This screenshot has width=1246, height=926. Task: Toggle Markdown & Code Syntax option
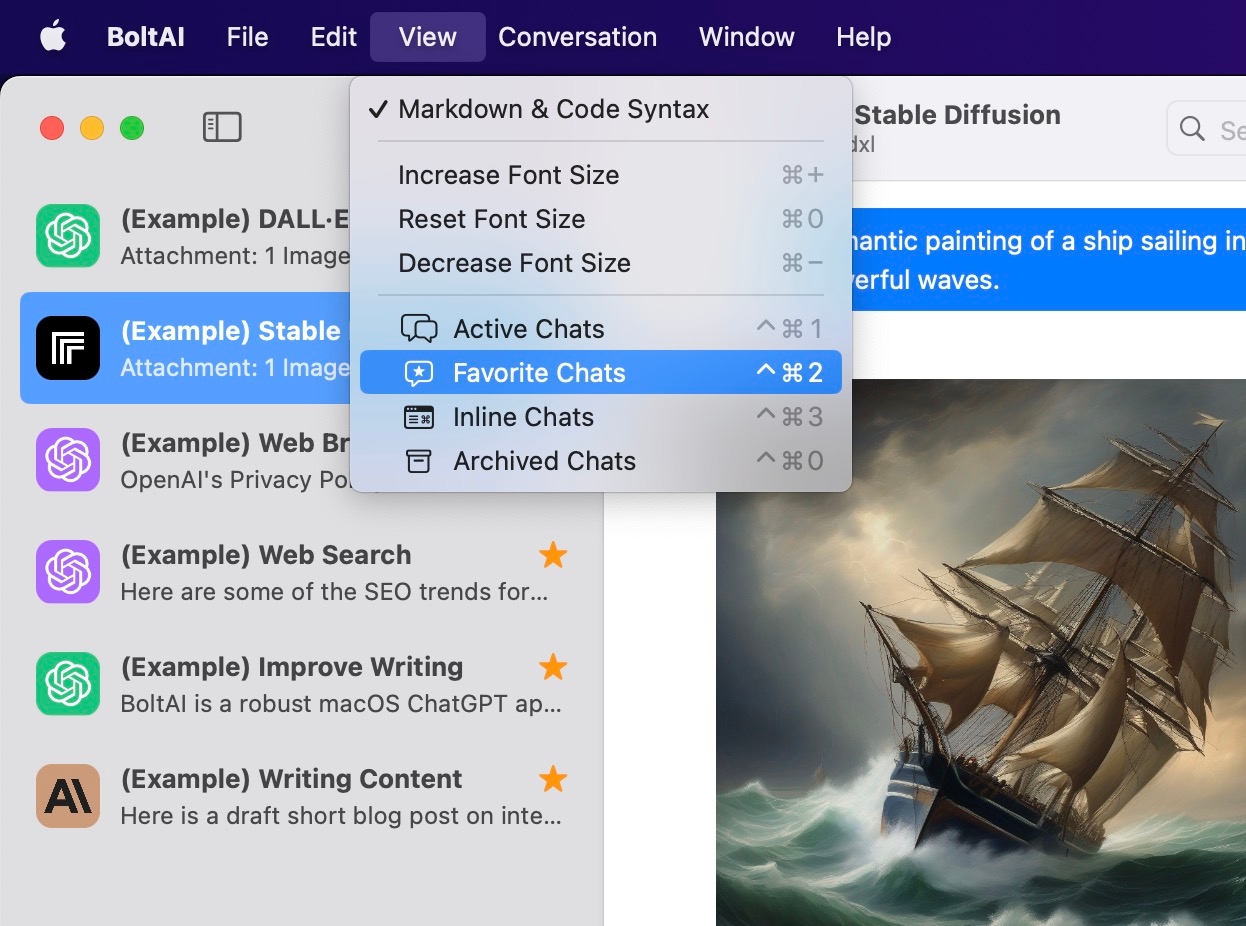click(553, 109)
